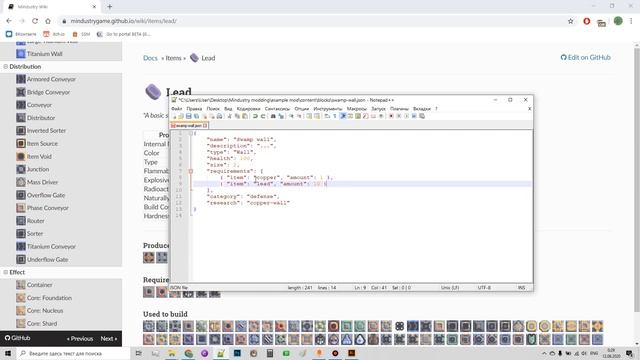
Task: Click the Save All toolbar icon
Action: click(x=196, y=116)
